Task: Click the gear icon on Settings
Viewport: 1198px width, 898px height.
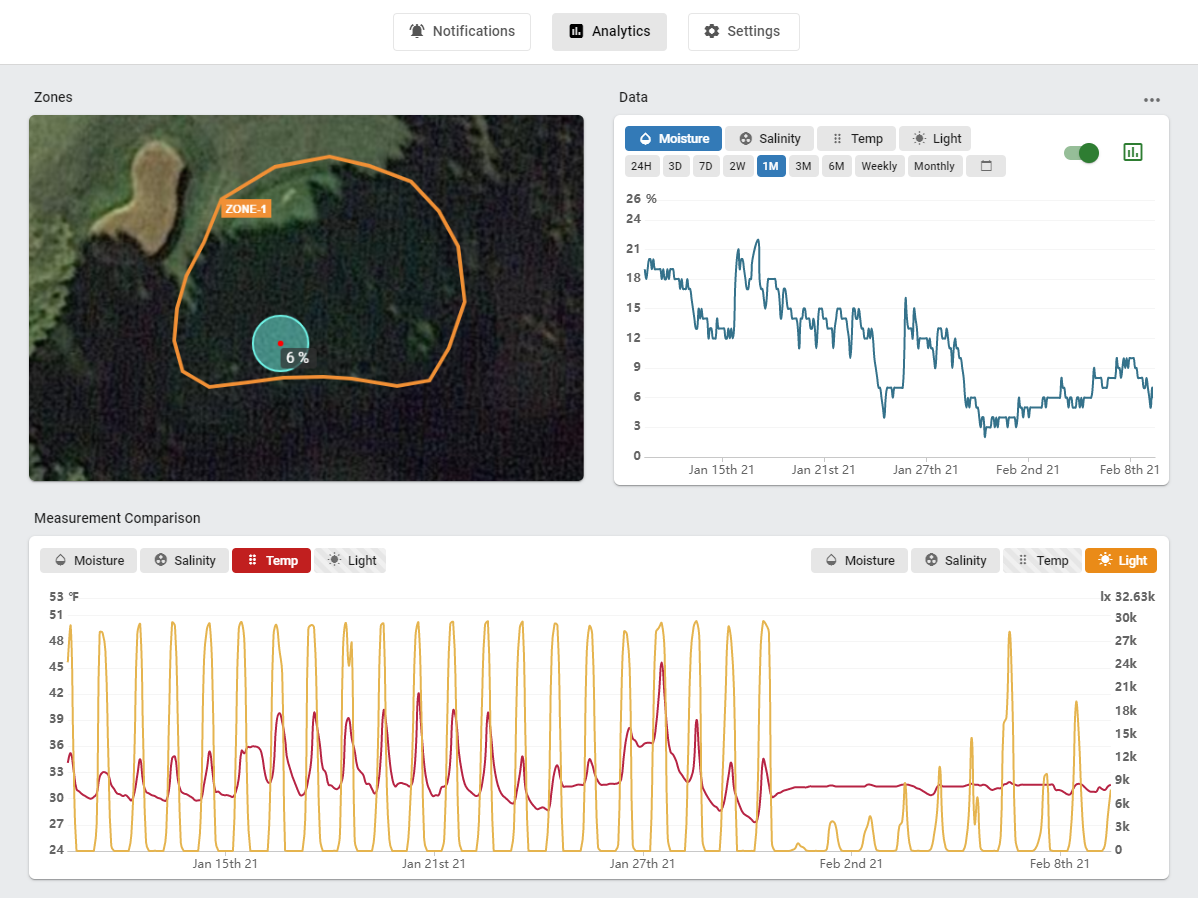Action: coord(711,31)
